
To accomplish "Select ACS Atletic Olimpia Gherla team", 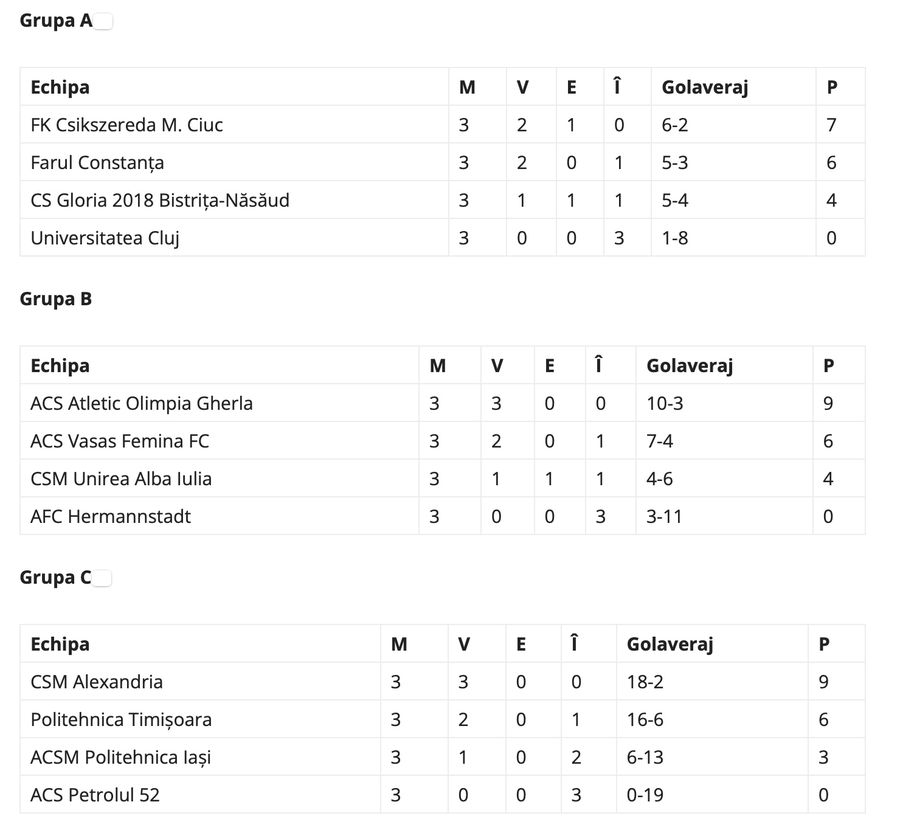I will pos(141,404).
